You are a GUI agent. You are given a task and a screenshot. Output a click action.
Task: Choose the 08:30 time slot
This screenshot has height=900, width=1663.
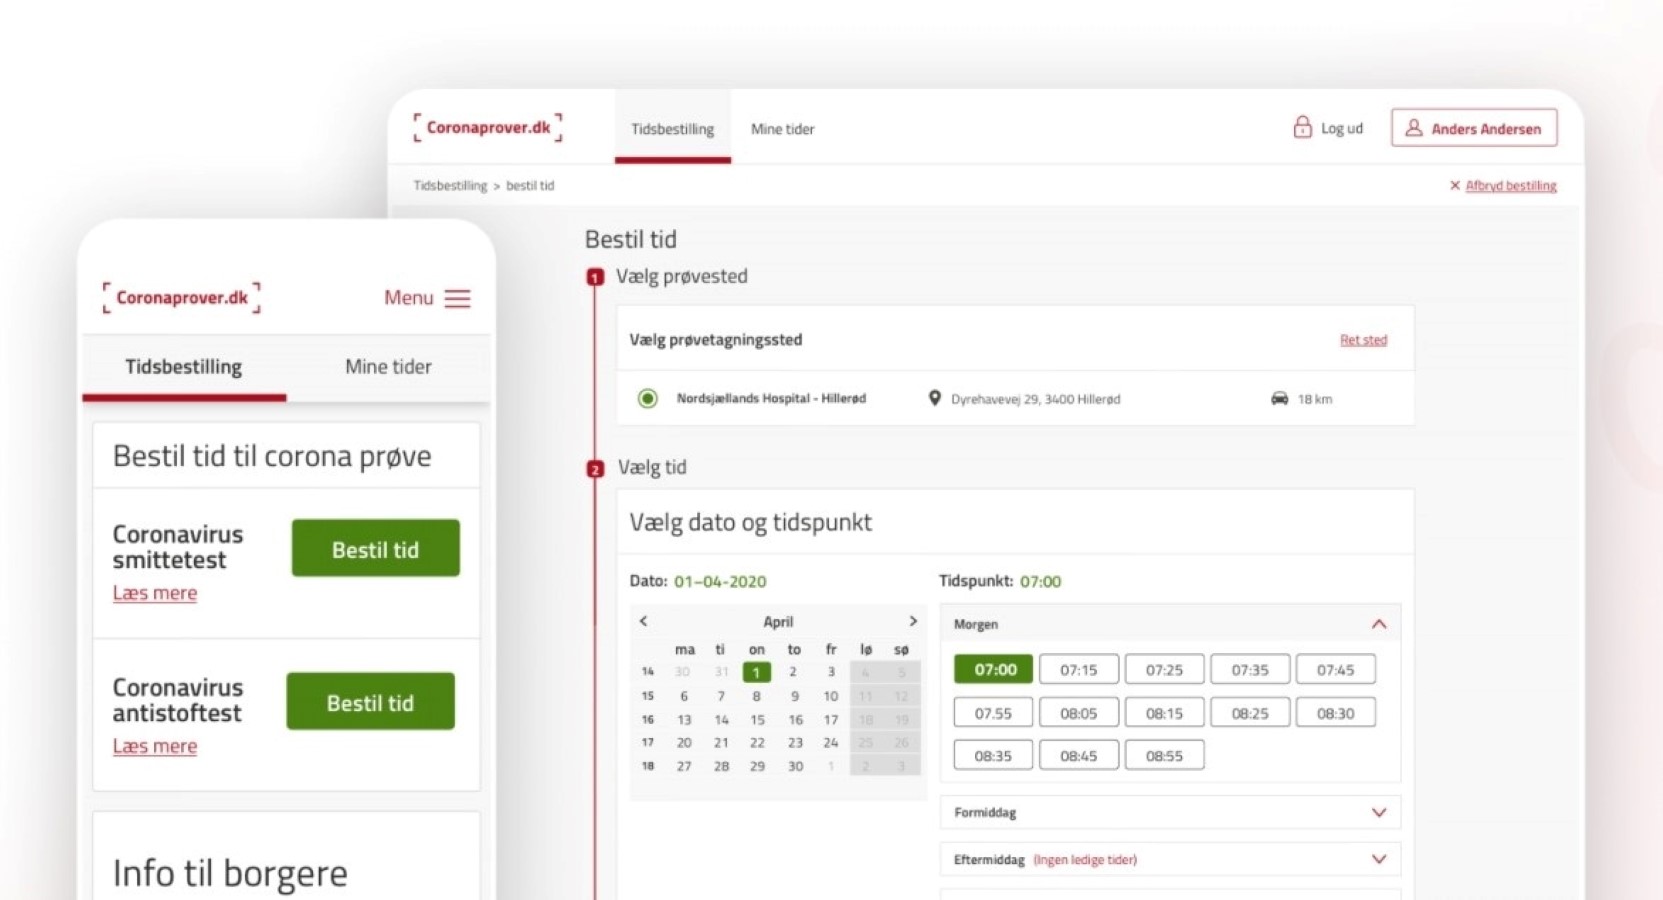[x=1335, y=713]
